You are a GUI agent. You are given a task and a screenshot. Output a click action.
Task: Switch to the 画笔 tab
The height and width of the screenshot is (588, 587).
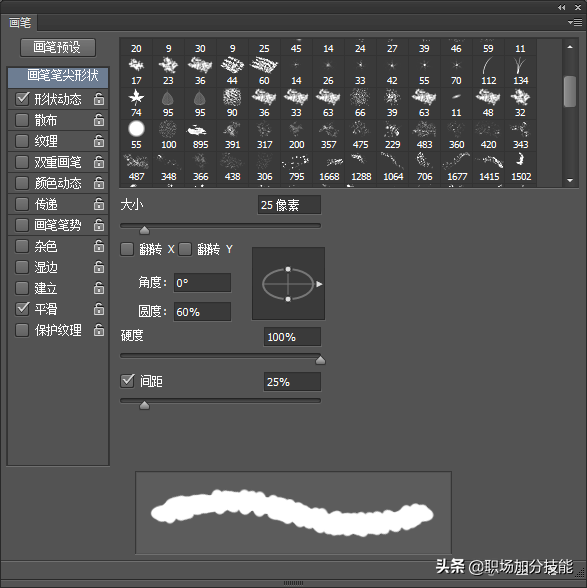tap(20, 23)
